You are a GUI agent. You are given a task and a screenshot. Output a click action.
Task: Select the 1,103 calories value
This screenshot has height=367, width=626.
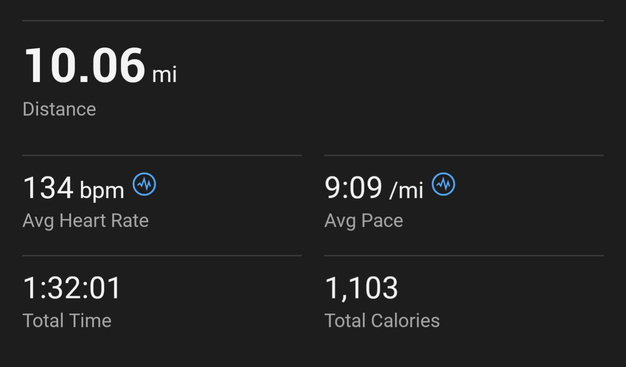tap(362, 288)
